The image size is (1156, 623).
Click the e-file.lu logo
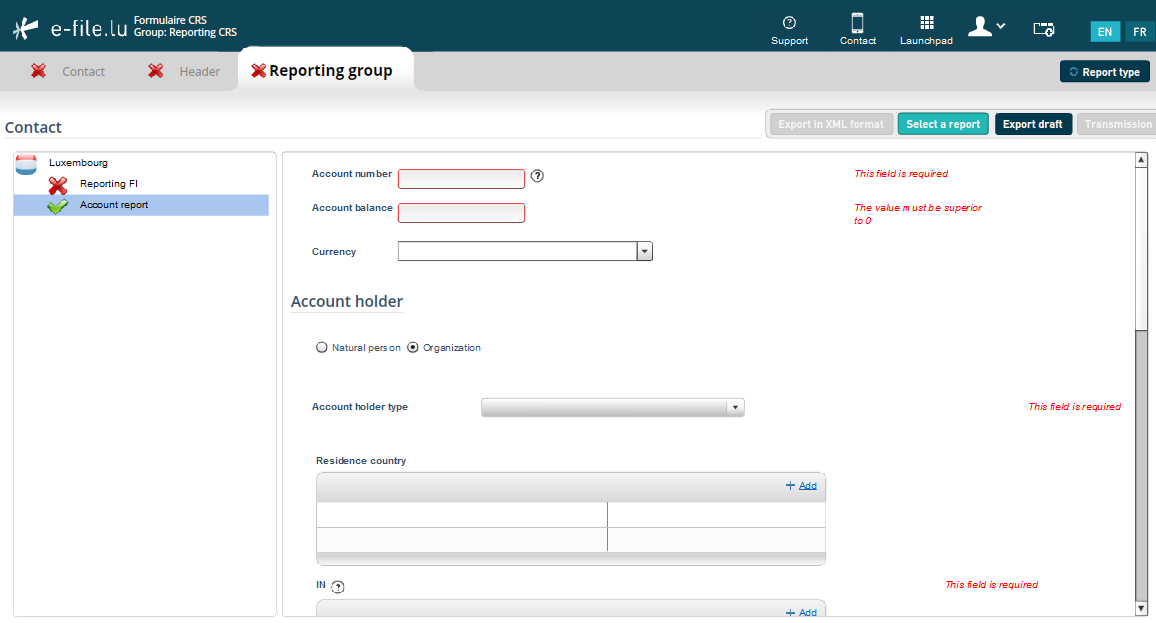(x=70, y=28)
